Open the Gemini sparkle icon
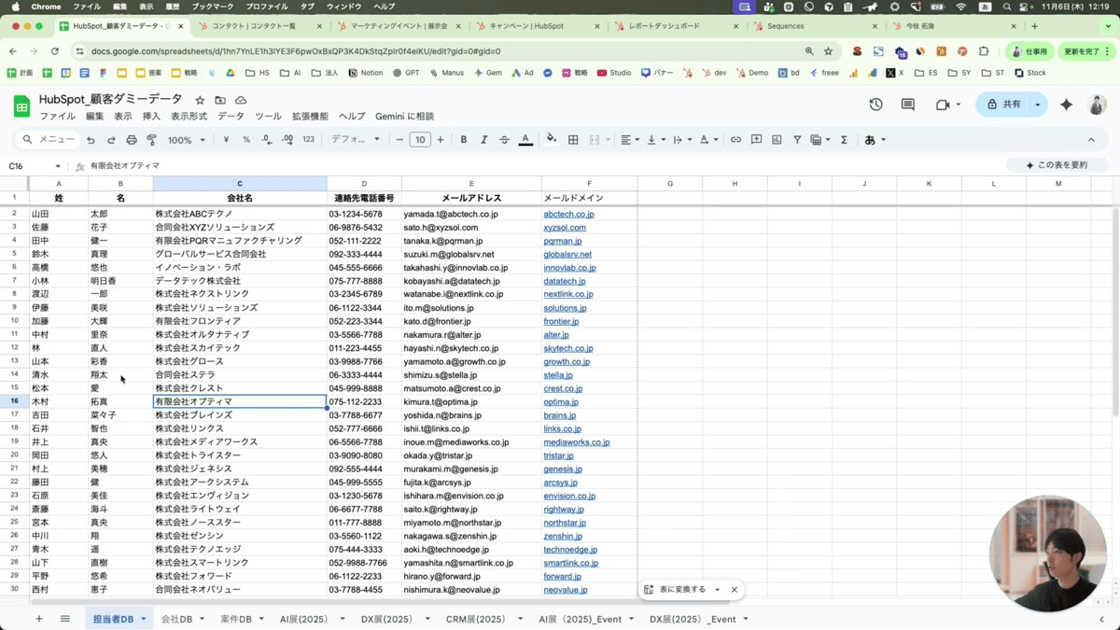The image size is (1120, 630). coord(1066,105)
